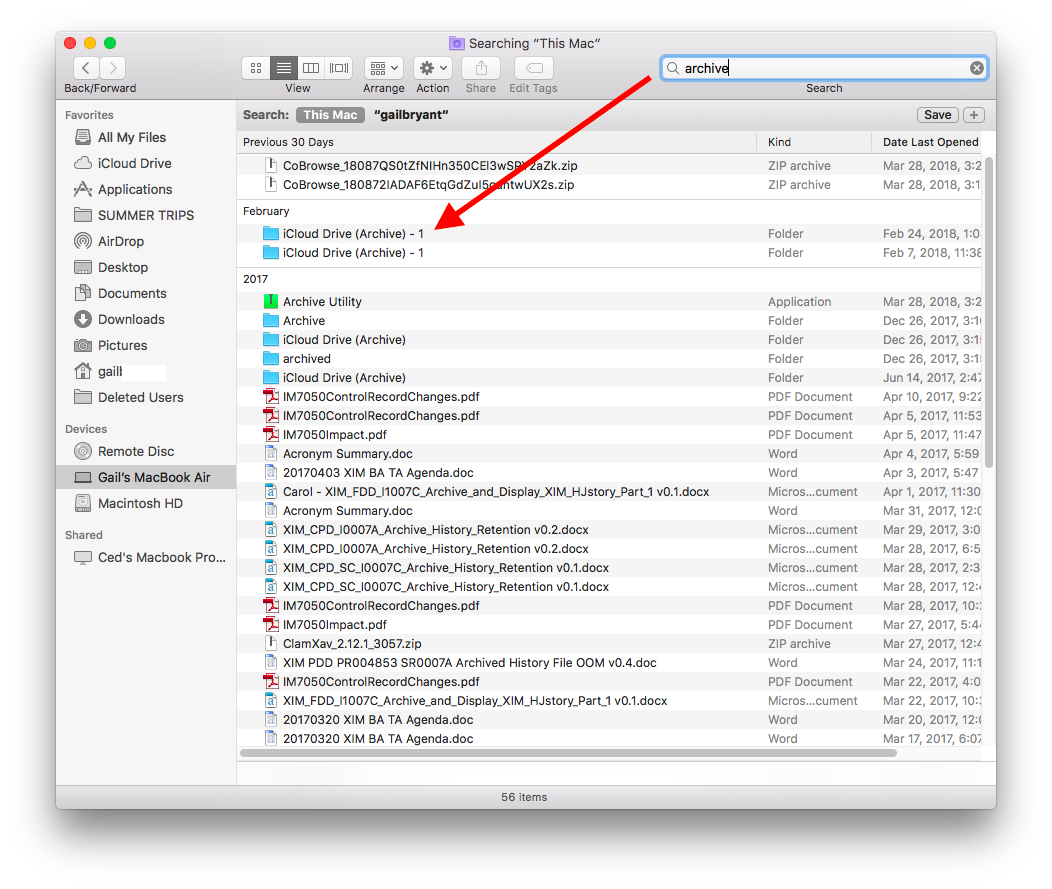Click the Previous 30 Days column header

(496, 142)
